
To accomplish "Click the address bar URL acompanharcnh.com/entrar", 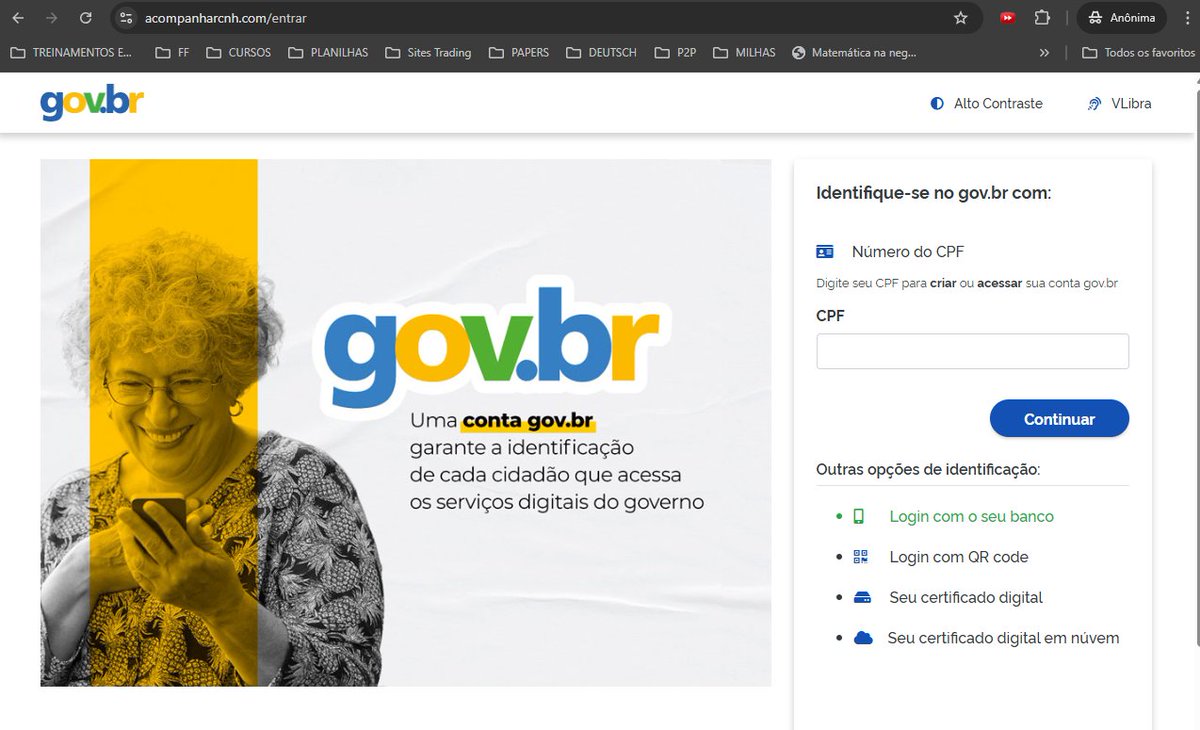I will point(225,18).
